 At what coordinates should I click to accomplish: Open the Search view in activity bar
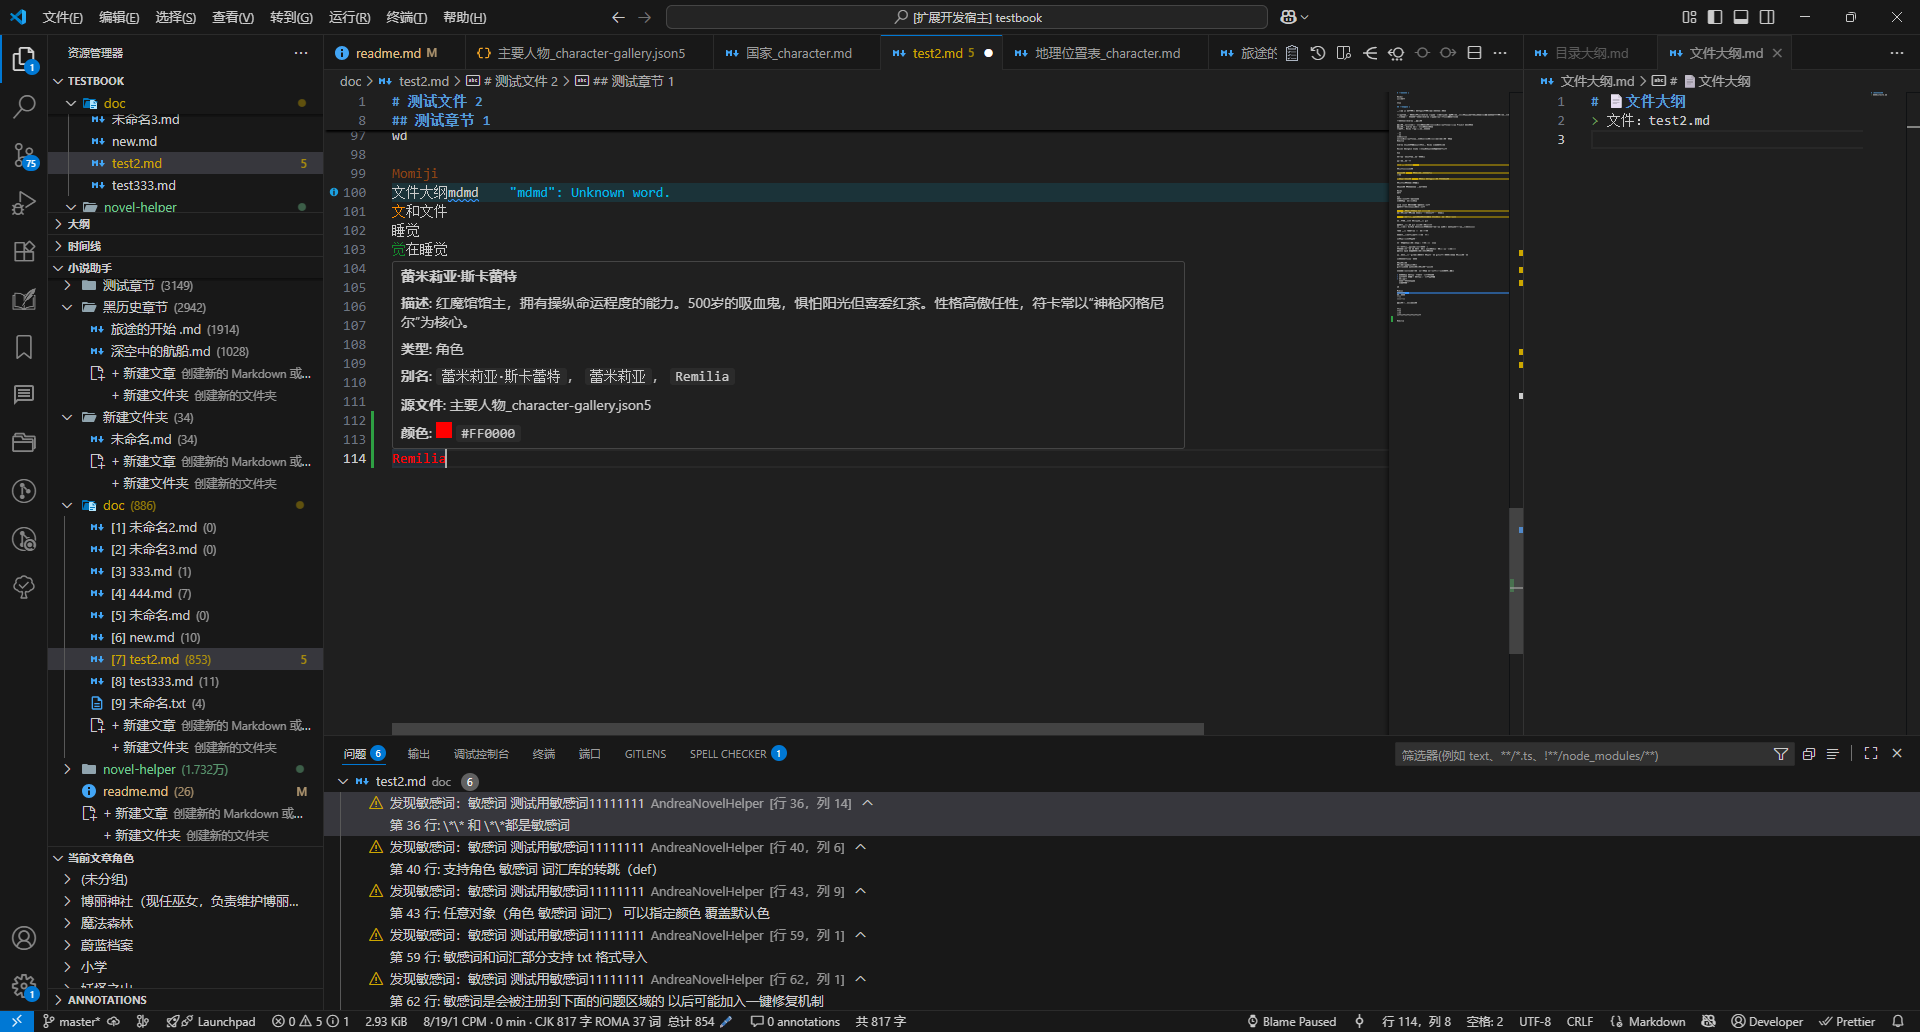coord(24,106)
